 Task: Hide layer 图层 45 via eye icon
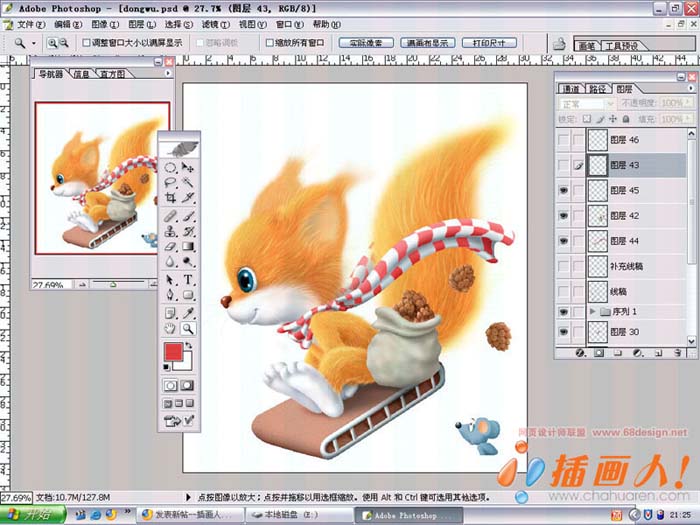564,191
